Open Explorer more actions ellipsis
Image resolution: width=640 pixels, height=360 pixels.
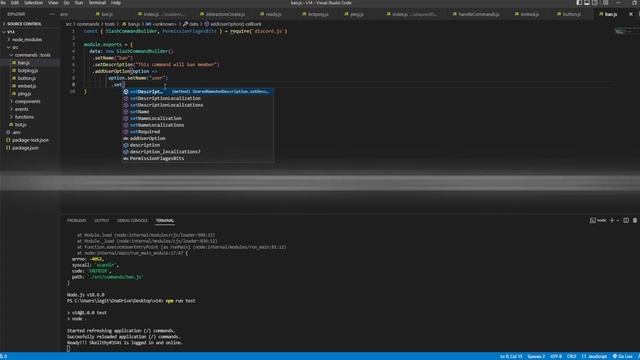[x=52, y=14]
